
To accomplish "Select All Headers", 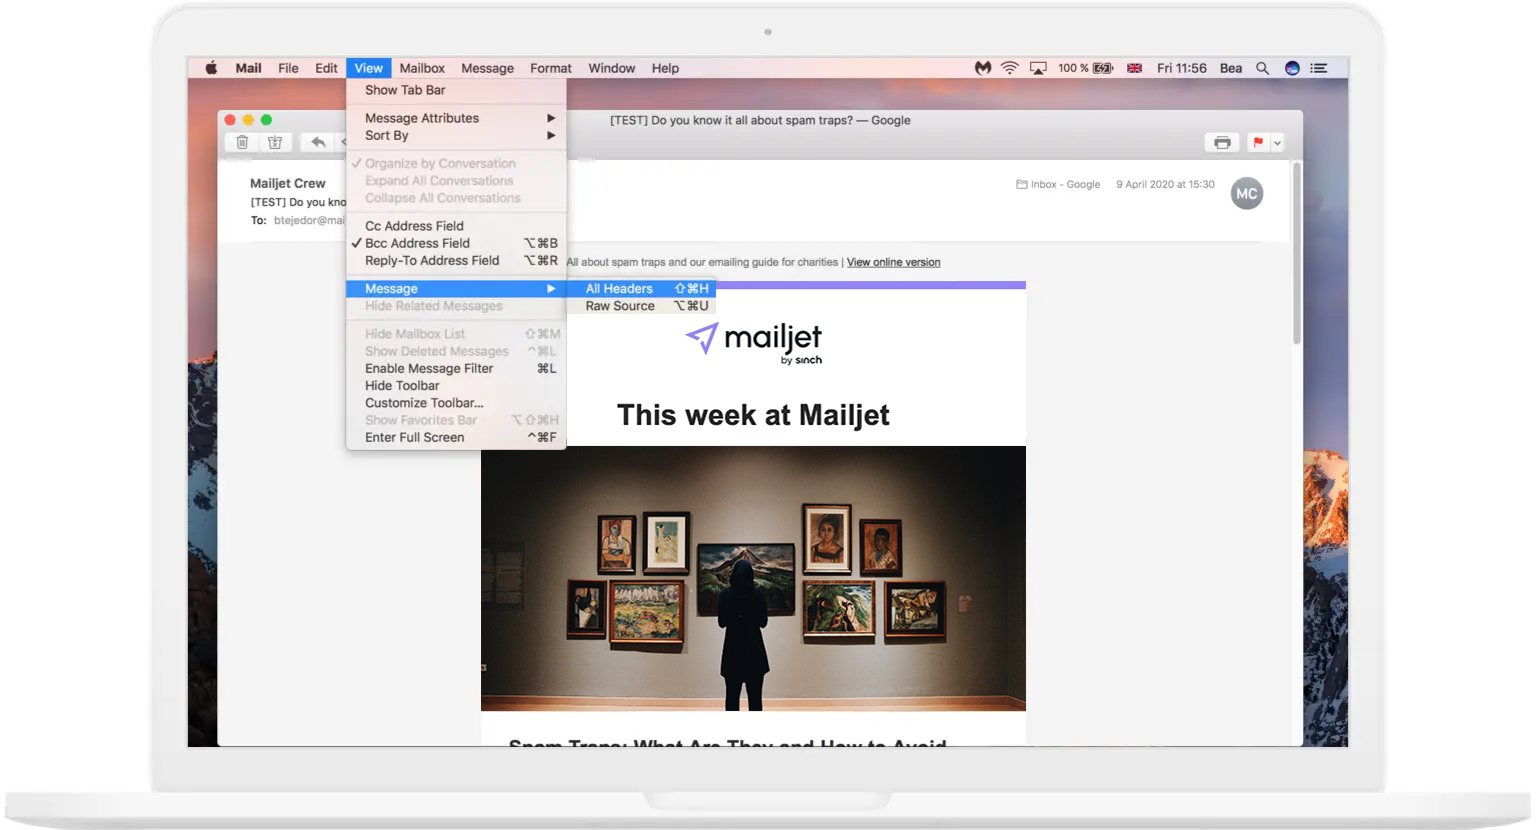I will 641,288.
